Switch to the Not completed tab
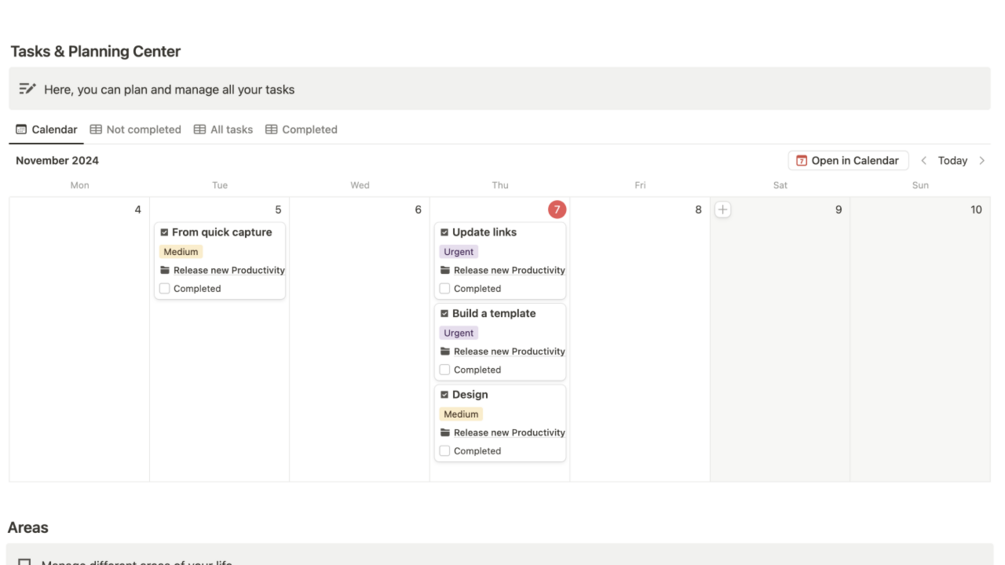 [135, 129]
